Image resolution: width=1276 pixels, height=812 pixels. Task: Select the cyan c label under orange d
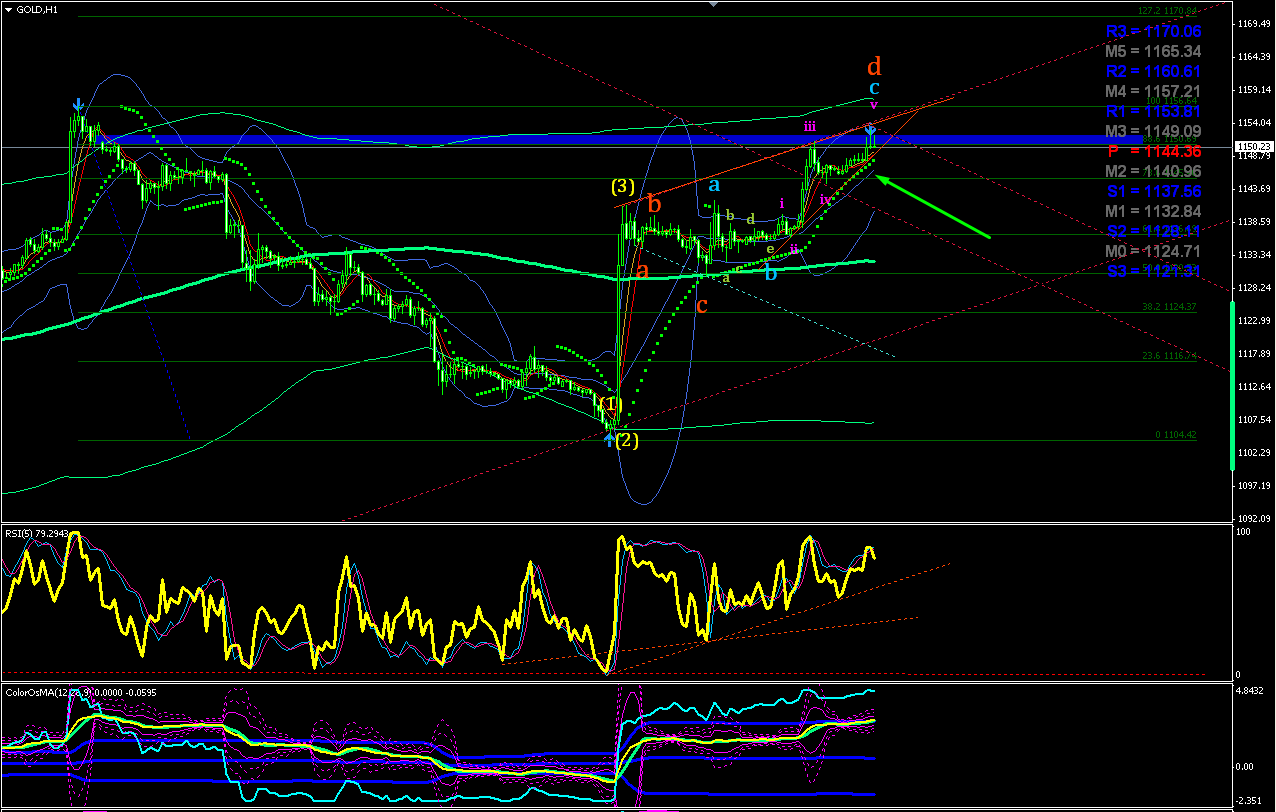click(x=874, y=88)
